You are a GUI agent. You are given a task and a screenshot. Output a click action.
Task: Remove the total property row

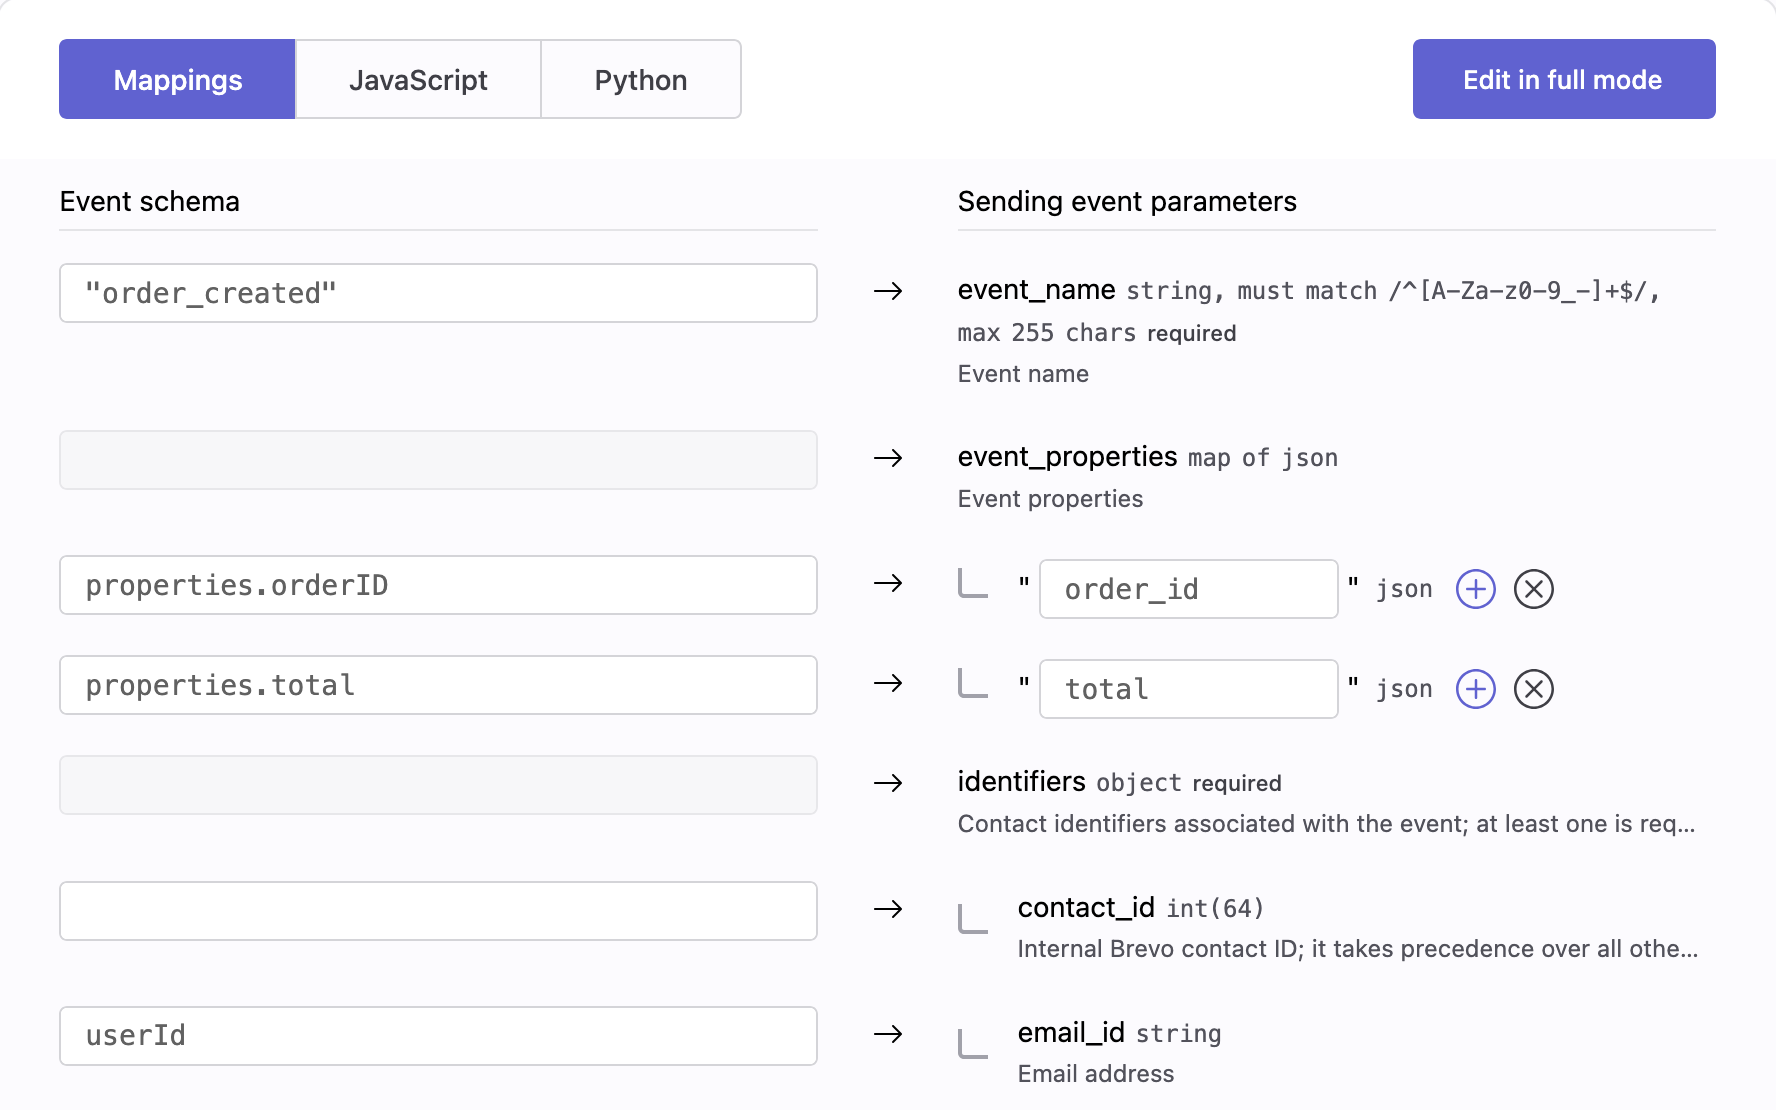pyautogui.click(x=1533, y=689)
